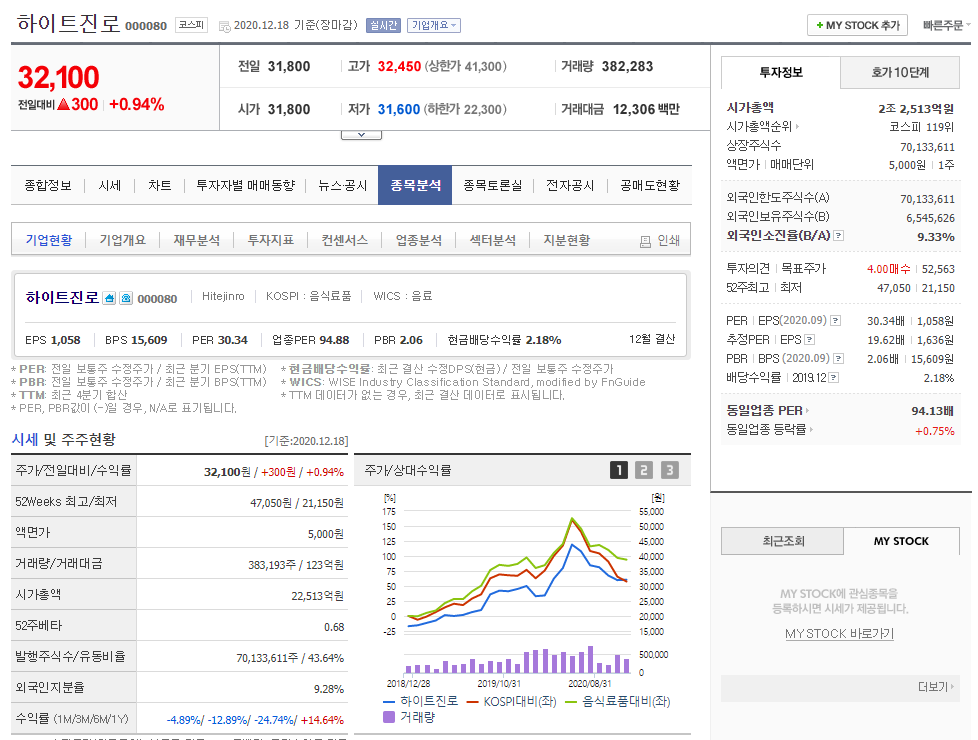Select the 섹터분석 sub-tab
This screenshot has width=978, height=740.
(x=493, y=240)
